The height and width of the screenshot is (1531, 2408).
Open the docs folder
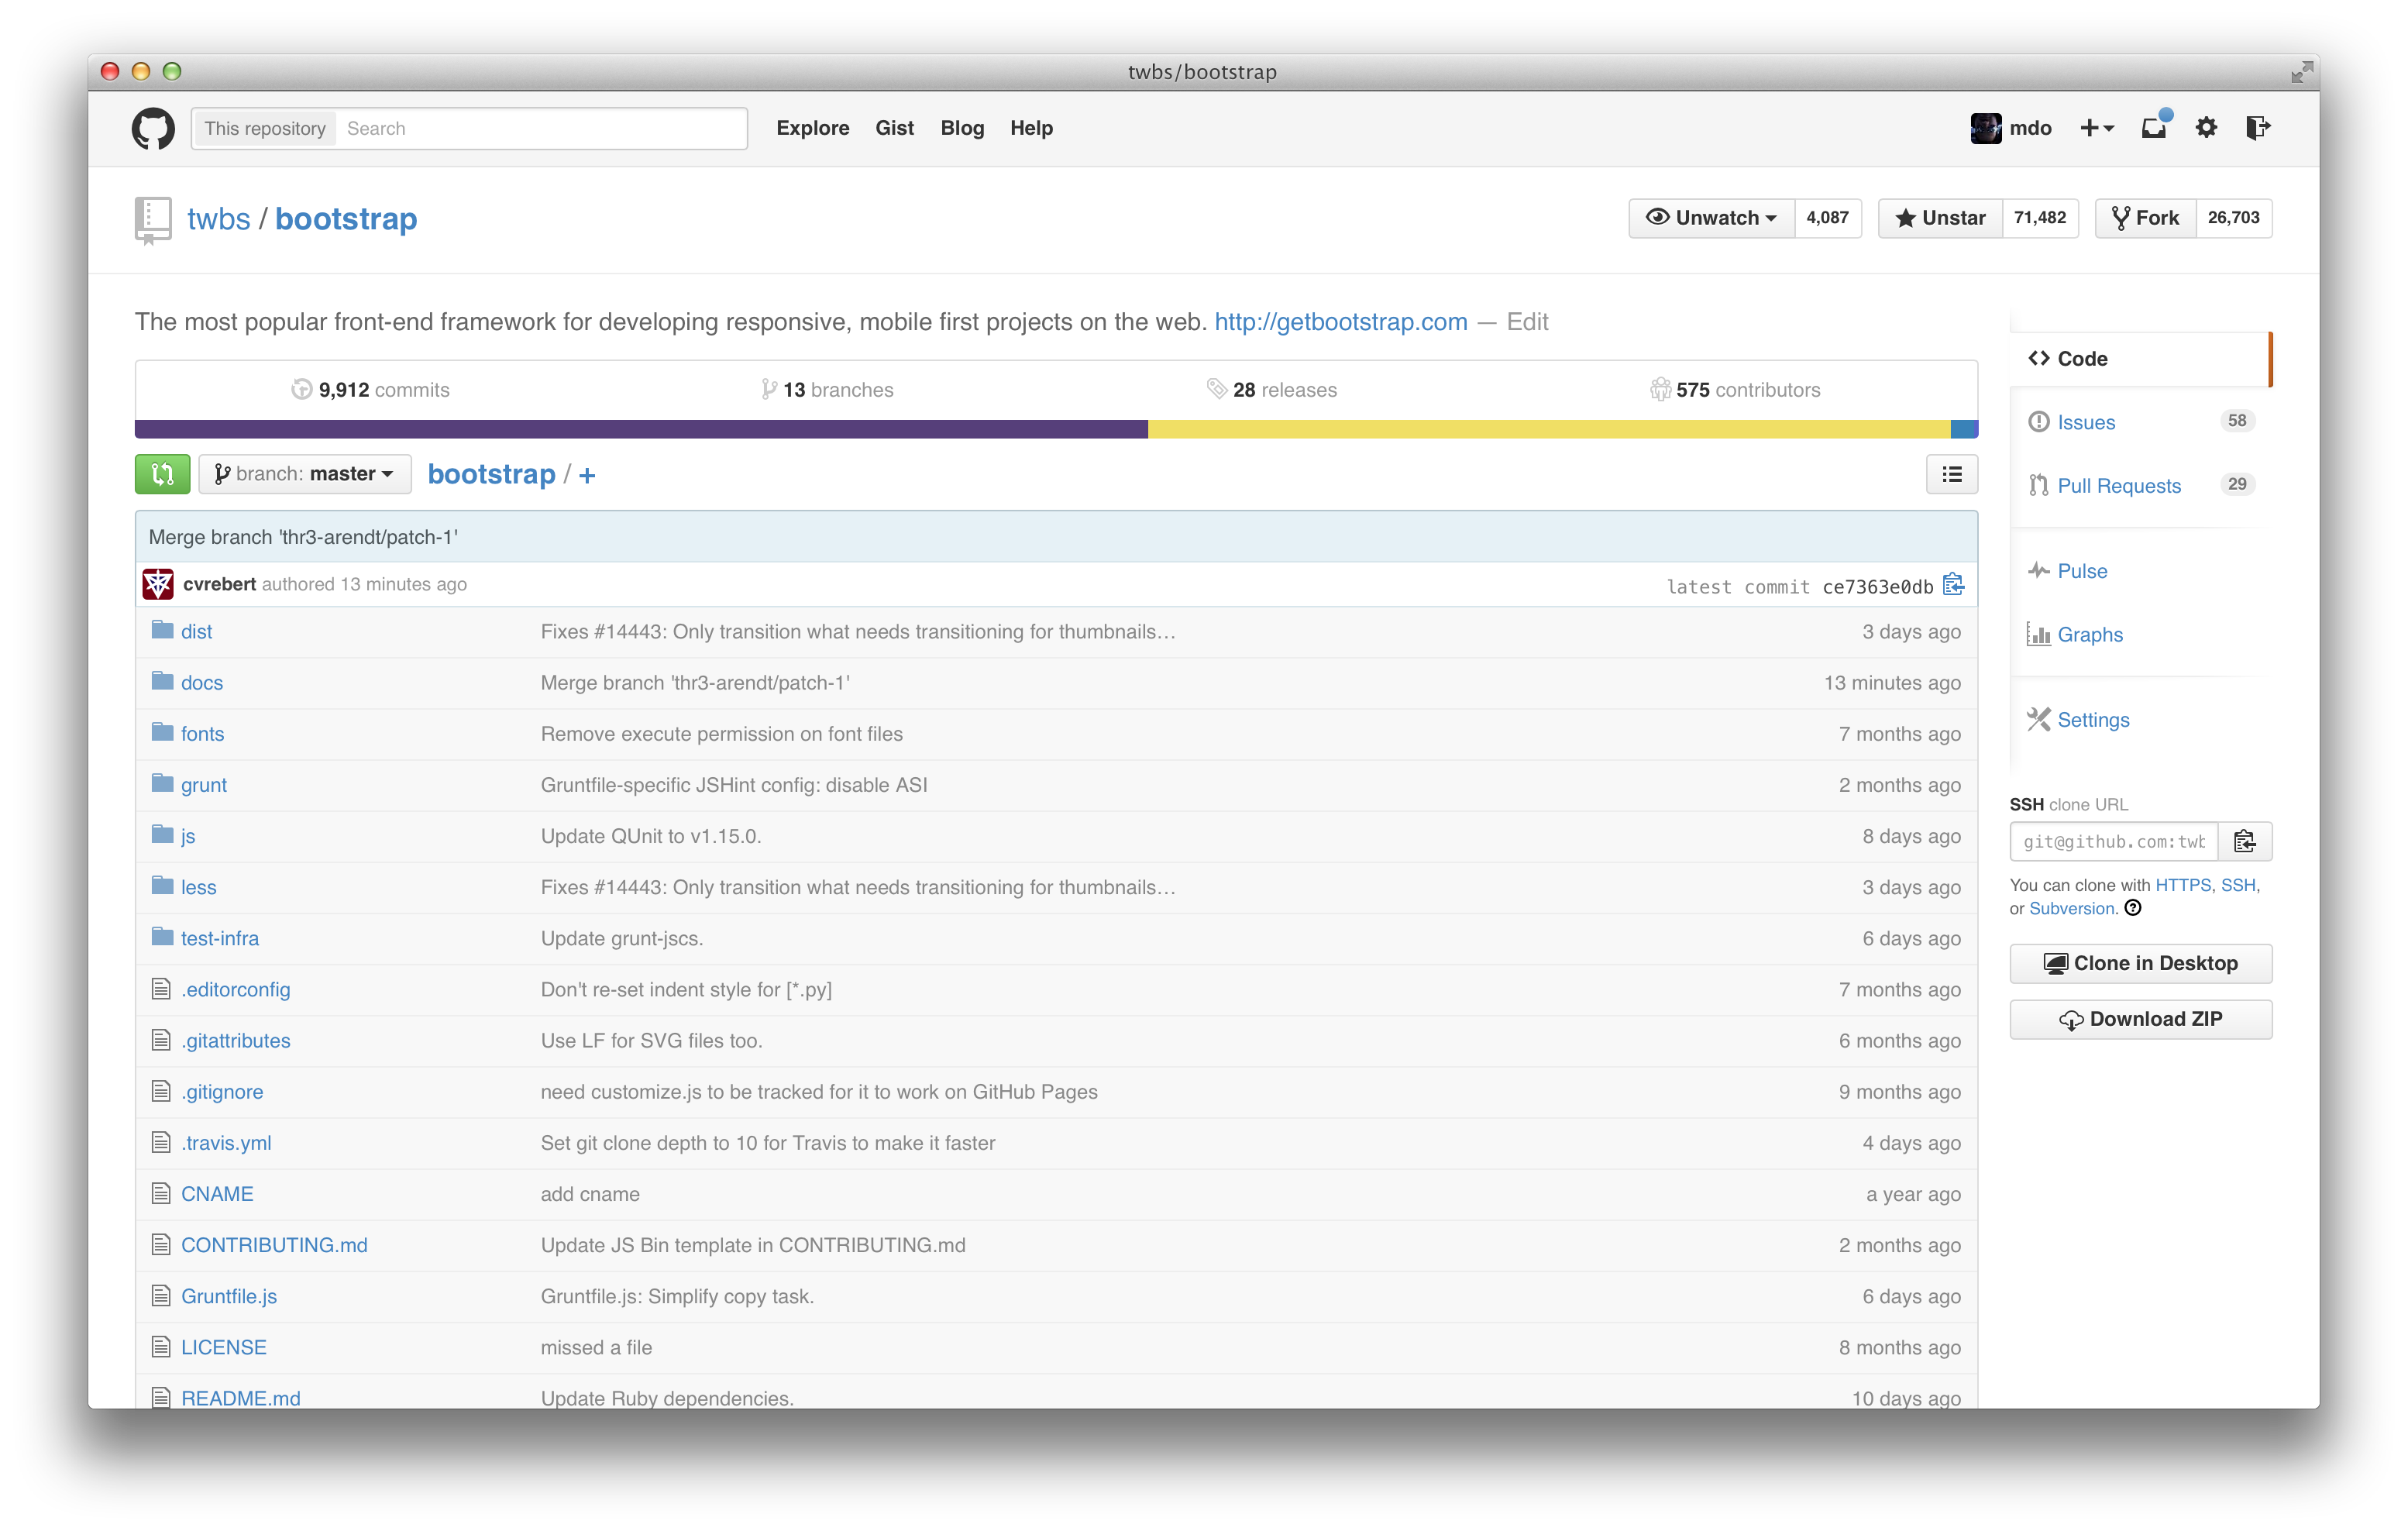(201, 683)
